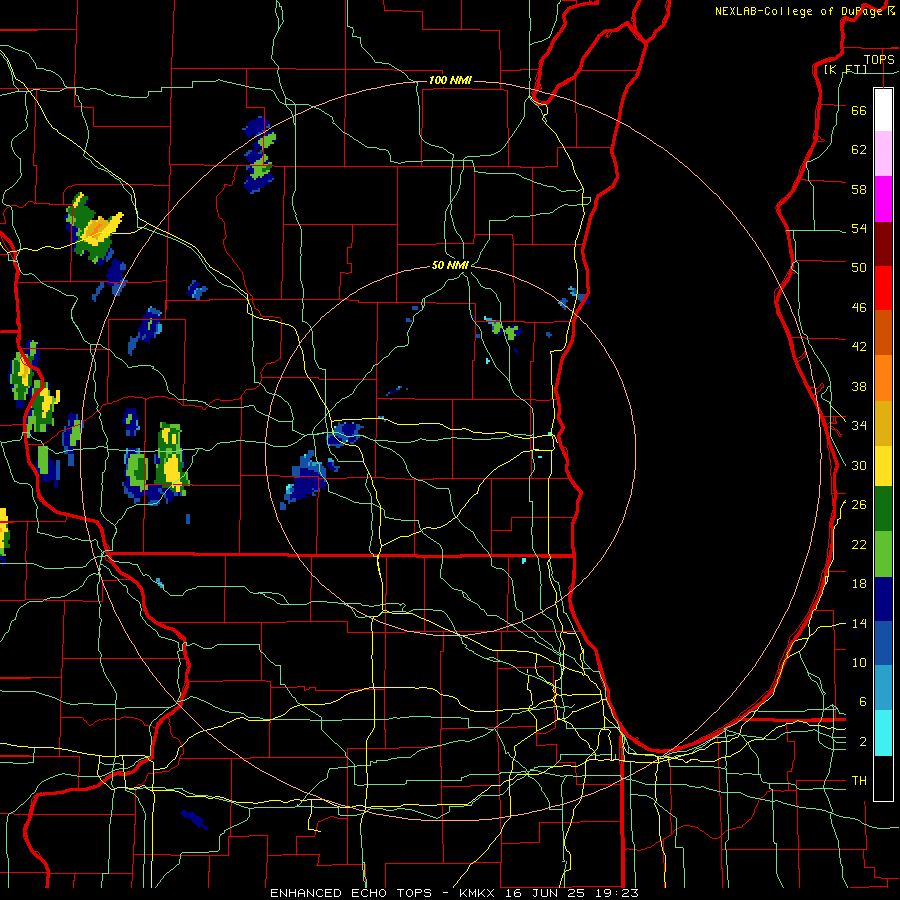
Task: Select the bright red legend swatch
Action: [x=883, y=288]
